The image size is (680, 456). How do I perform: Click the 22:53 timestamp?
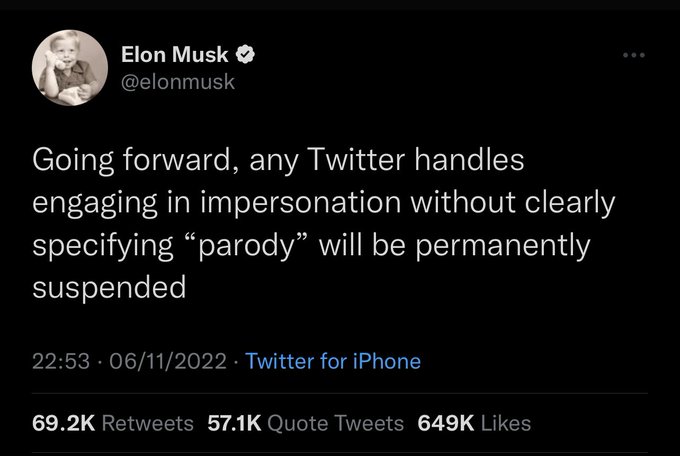[x=61, y=361]
